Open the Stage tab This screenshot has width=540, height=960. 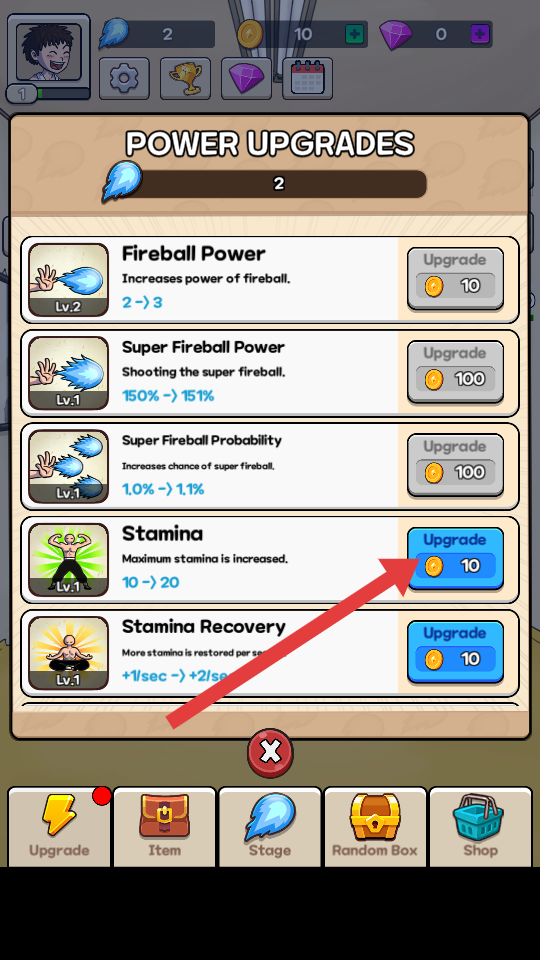270,827
